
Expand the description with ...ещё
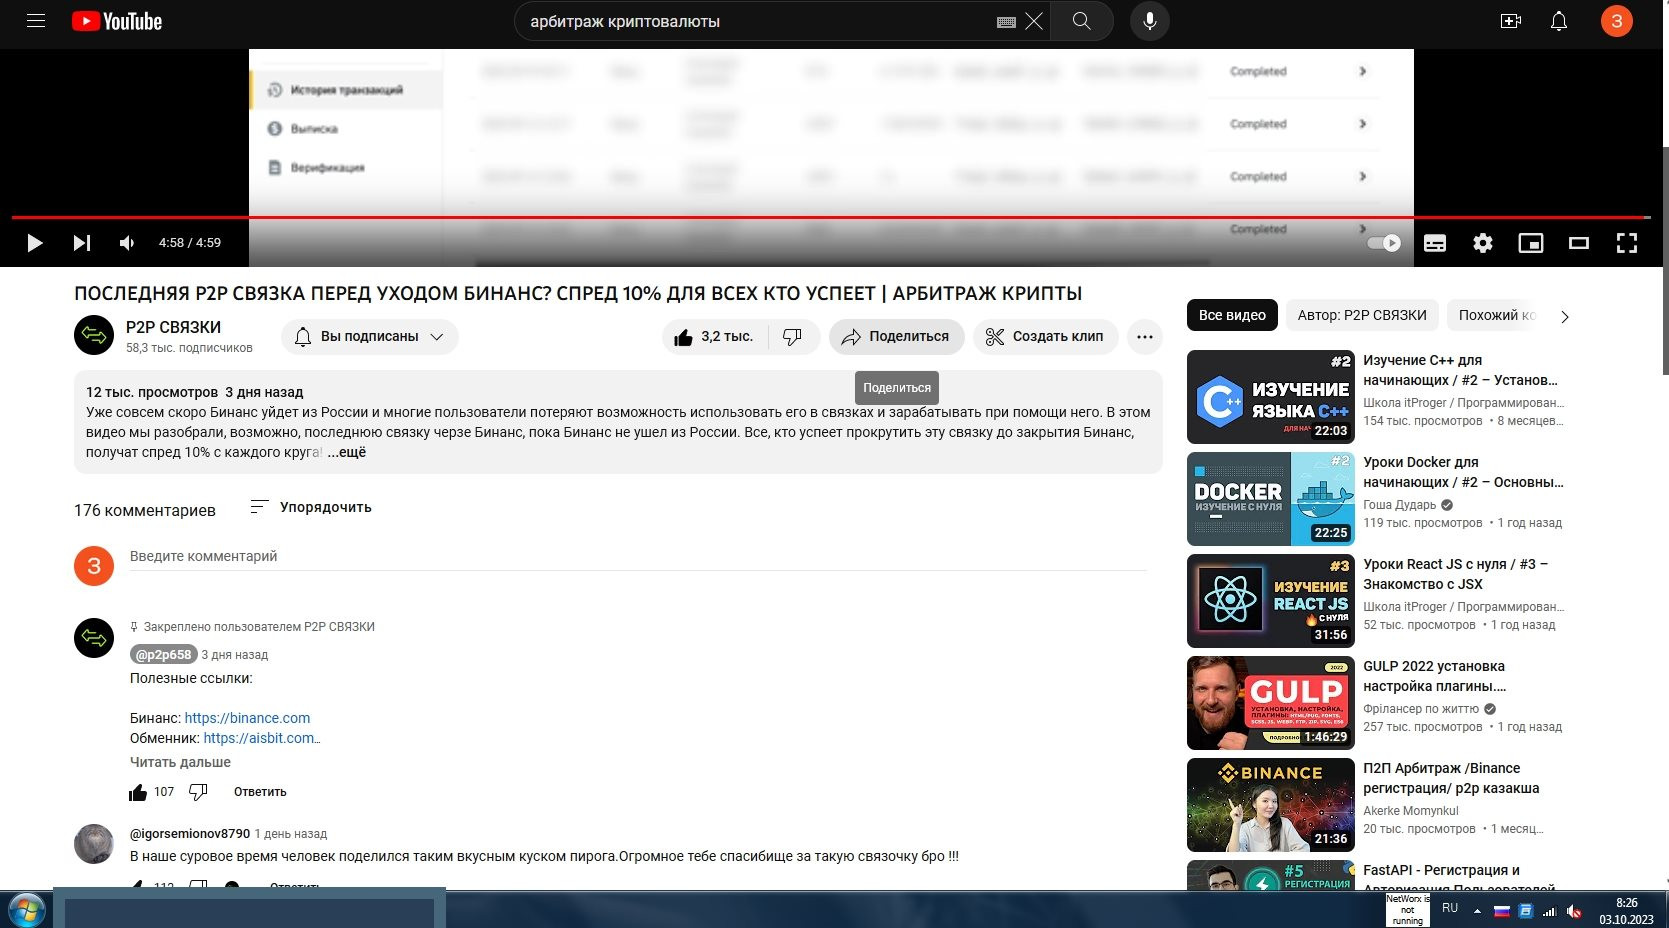click(x=347, y=452)
